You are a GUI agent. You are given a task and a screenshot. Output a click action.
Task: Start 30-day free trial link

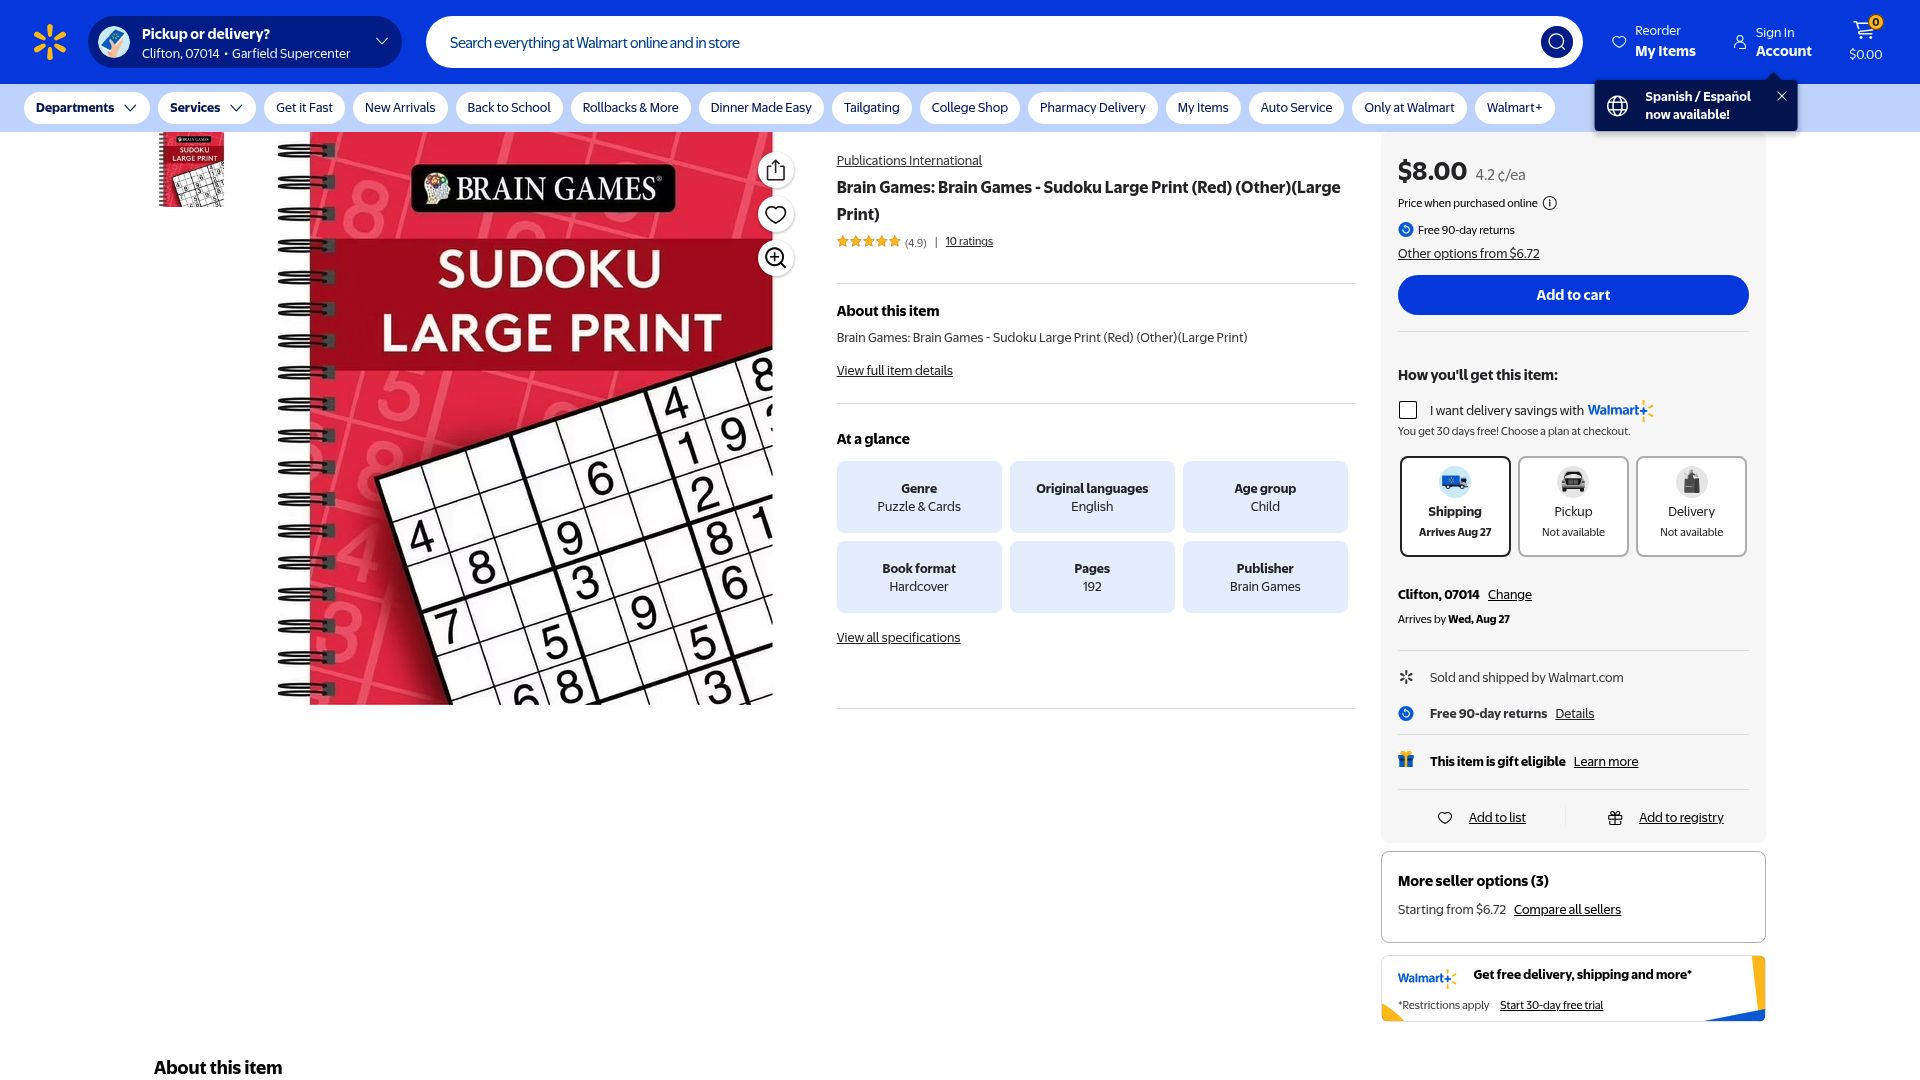pos(1550,1006)
